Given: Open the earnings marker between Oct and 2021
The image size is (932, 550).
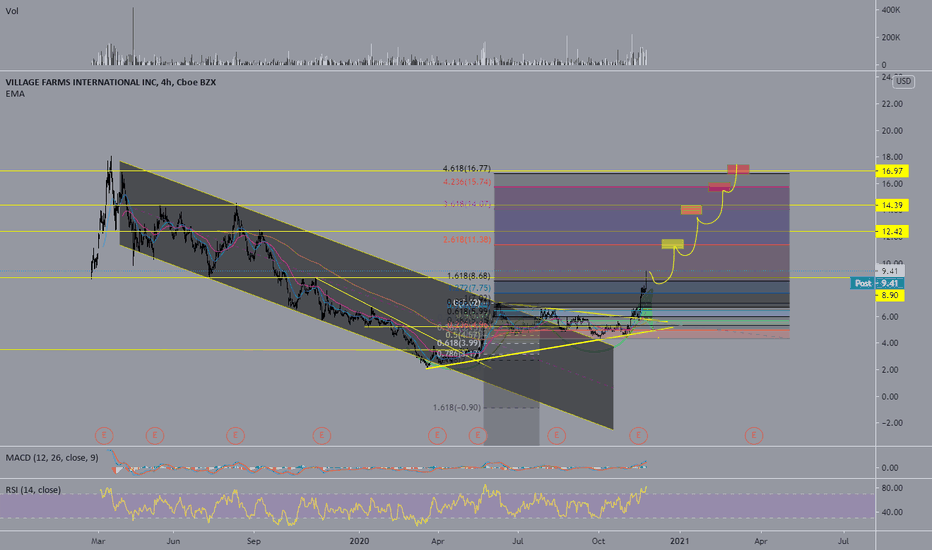Looking at the screenshot, I should pos(638,436).
